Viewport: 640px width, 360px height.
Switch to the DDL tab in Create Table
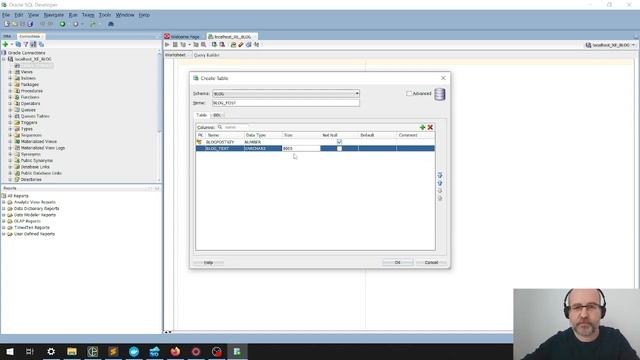[x=217, y=115]
